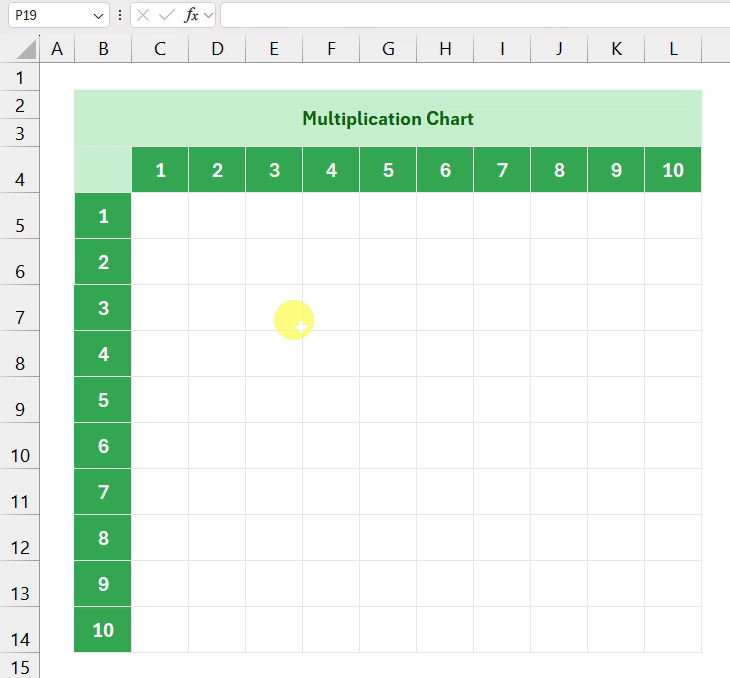730x678 pixels.
Task: Select column E header
Action: click(x=274, y=49)
